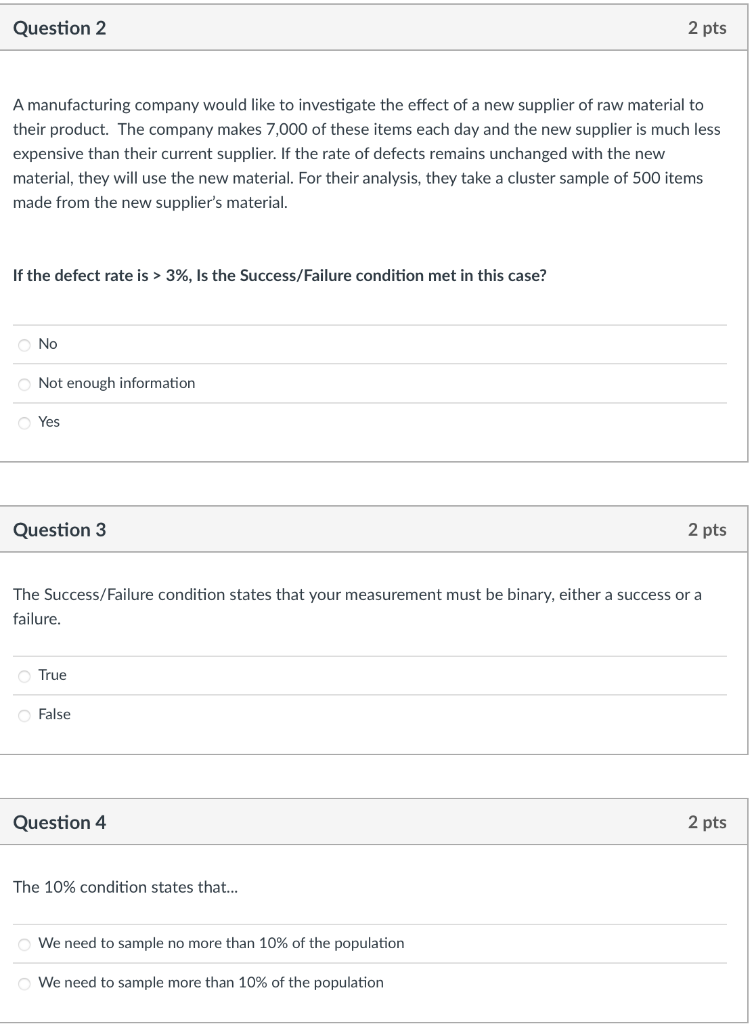
Task: Choose the "Not enough information" radio button
Action: tap(24, 384)
